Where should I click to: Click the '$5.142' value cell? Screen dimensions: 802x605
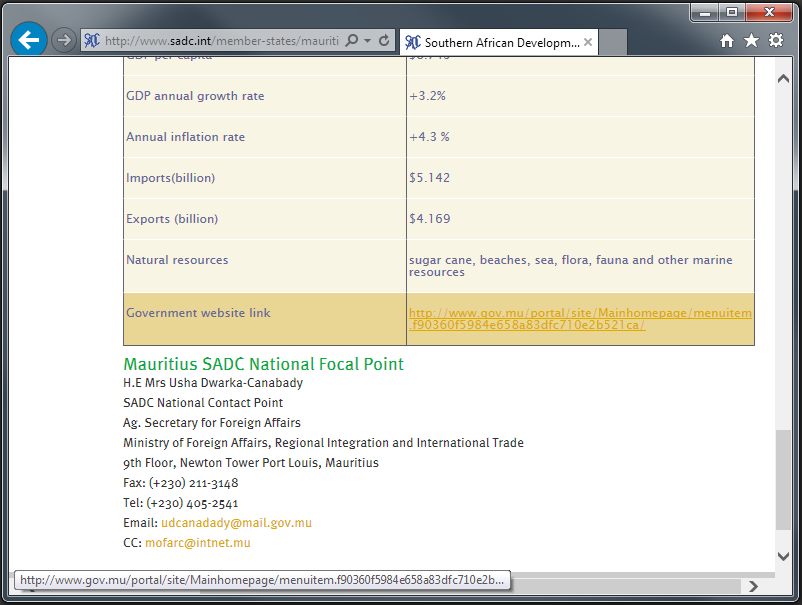click(x=581, y=178)
